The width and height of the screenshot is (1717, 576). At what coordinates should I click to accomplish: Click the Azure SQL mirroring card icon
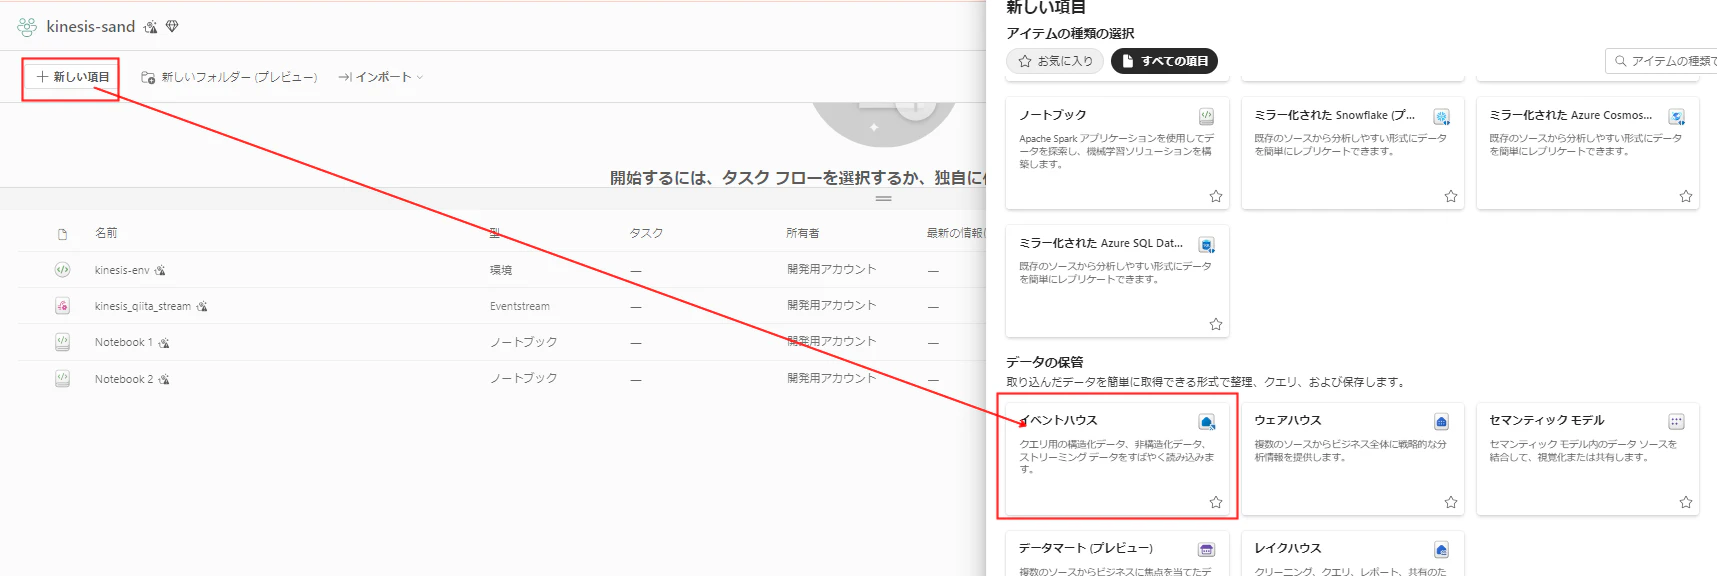pos(1206,244)
